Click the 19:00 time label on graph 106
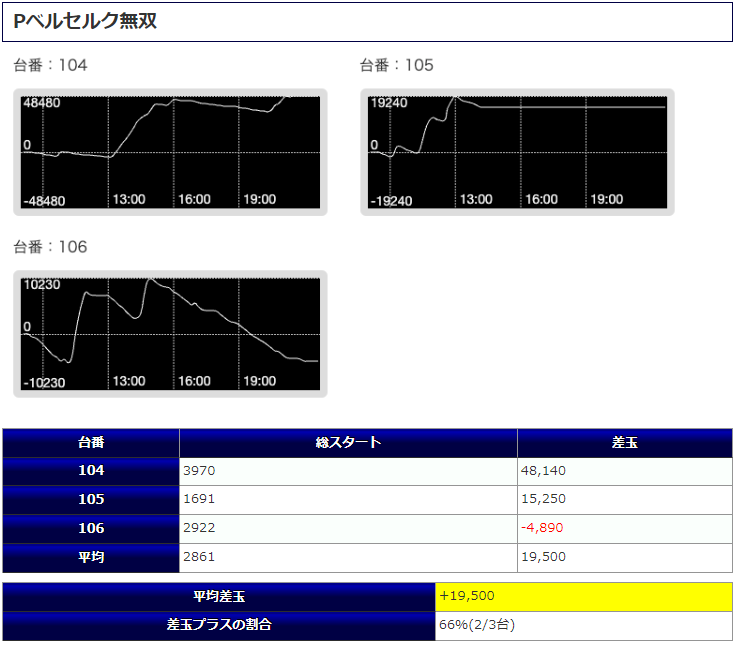Image resolution: width=738 pixels, height=649 pixels. click(260, 381)
